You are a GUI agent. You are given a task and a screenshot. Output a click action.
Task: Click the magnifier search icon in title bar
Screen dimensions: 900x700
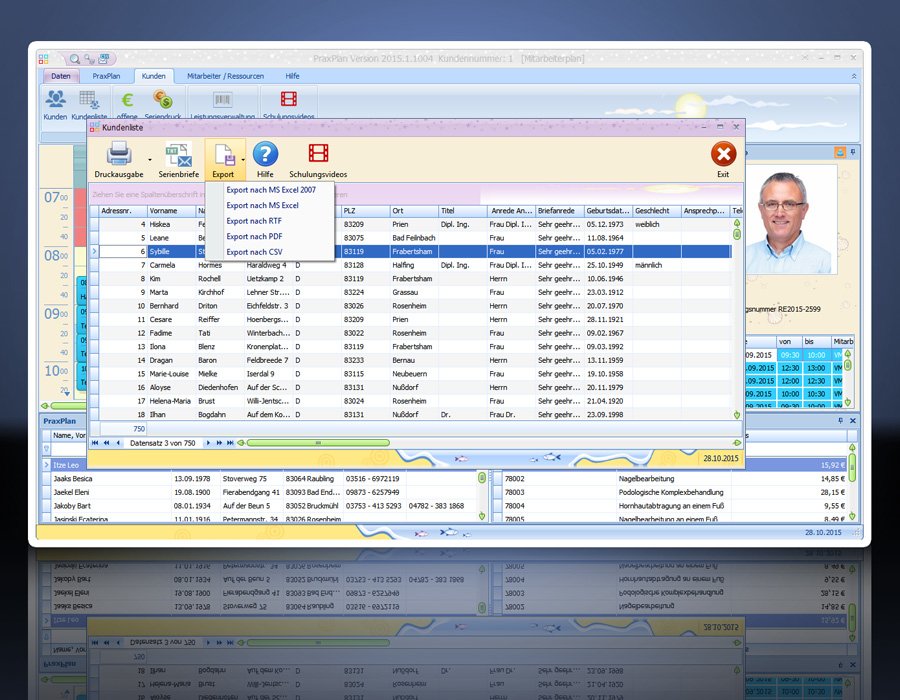[x=75, y=59]
